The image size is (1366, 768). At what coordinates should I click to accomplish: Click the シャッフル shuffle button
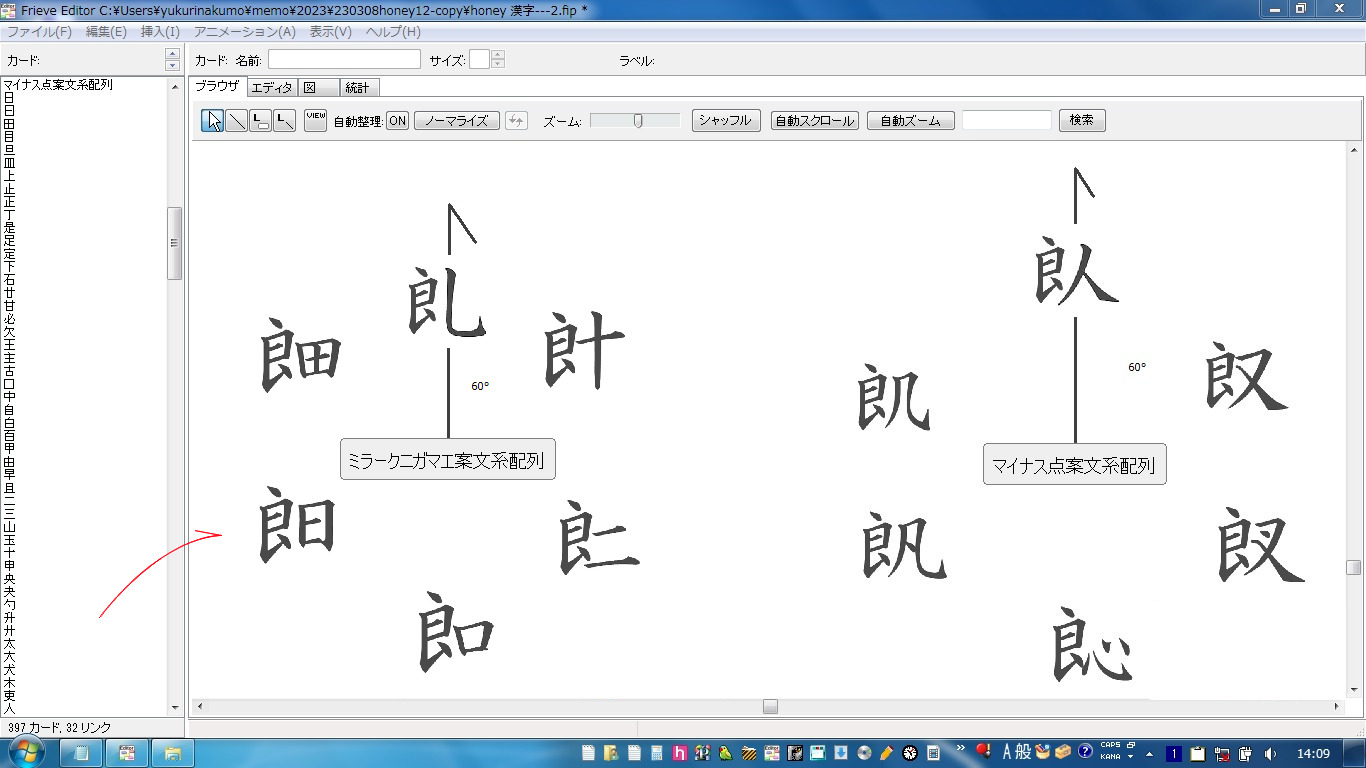(x=726, y=121)
